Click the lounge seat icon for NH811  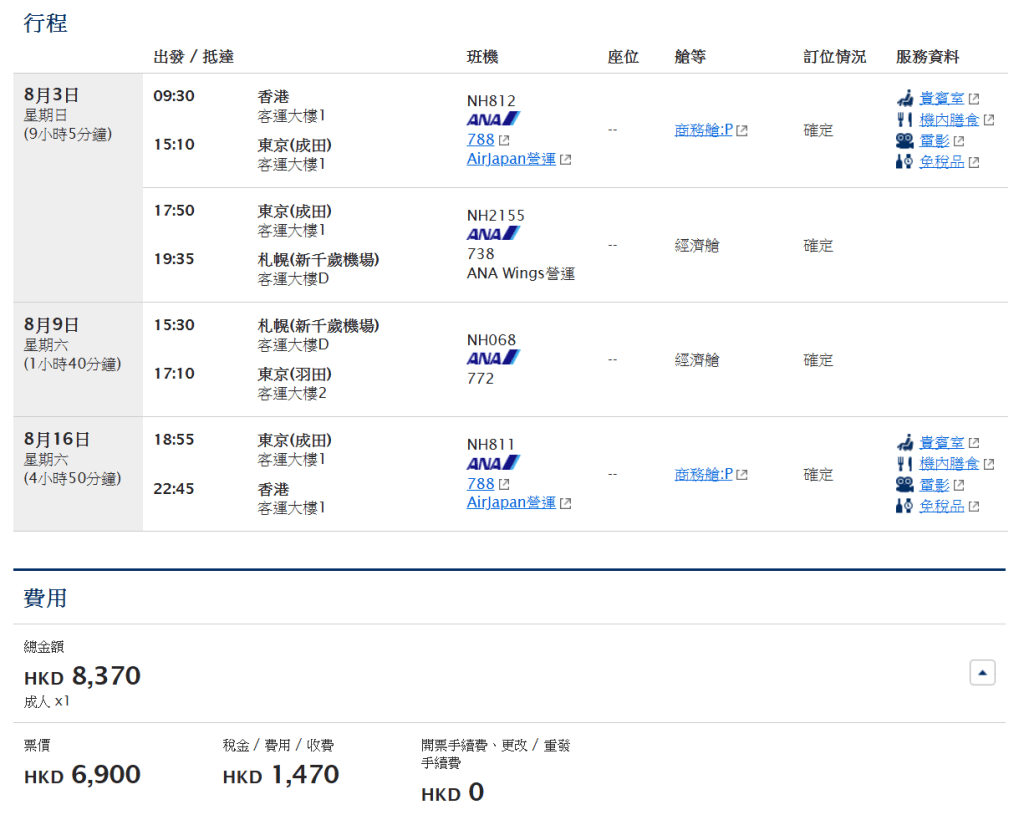click(x=904, y=443)
